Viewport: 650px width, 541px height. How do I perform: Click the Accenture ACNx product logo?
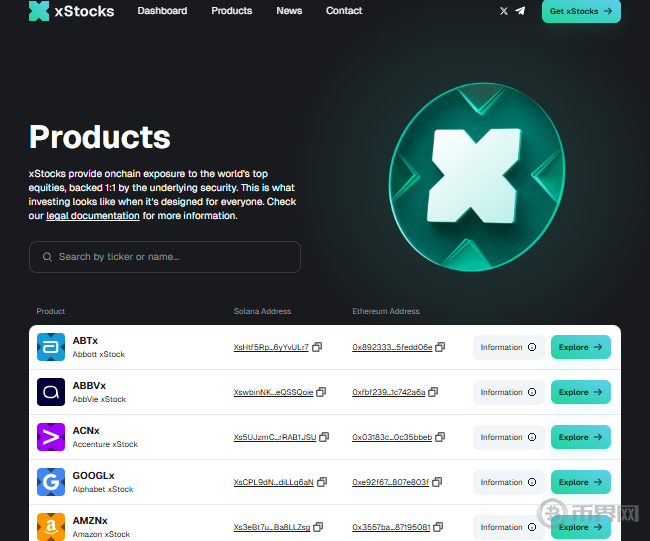click(51, 437)
